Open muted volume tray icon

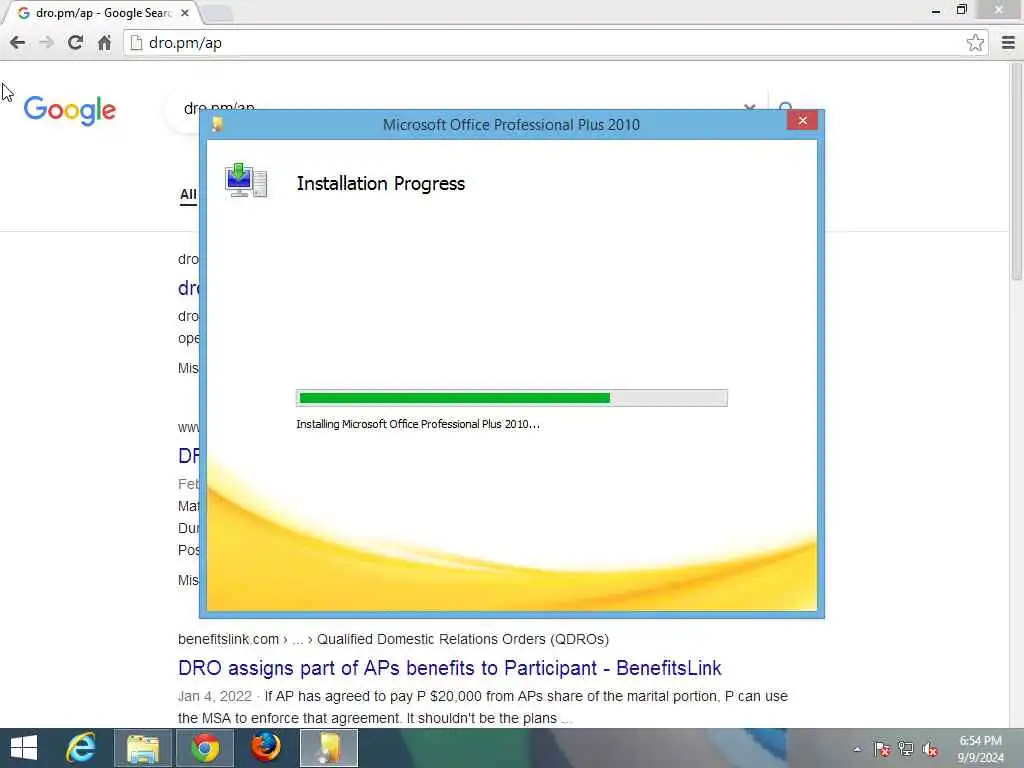(930, 749)
